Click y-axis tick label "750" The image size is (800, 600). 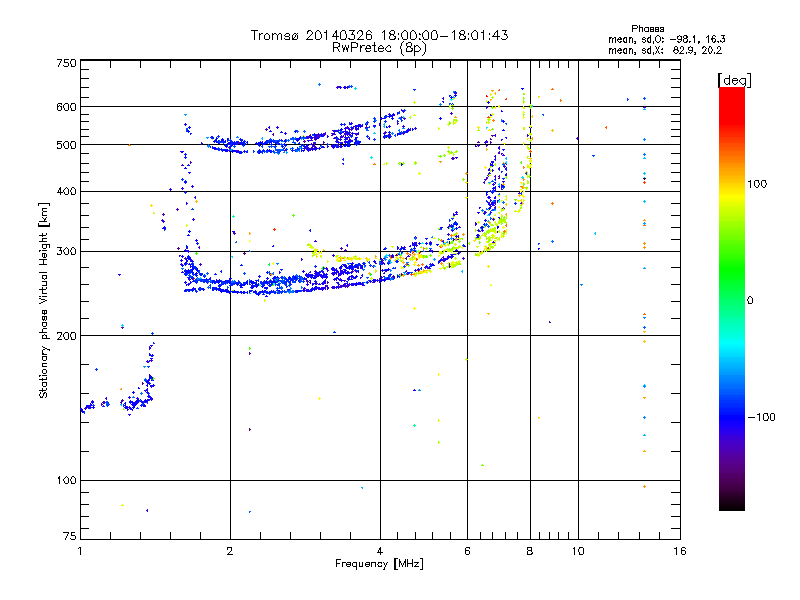coord(66,63)
